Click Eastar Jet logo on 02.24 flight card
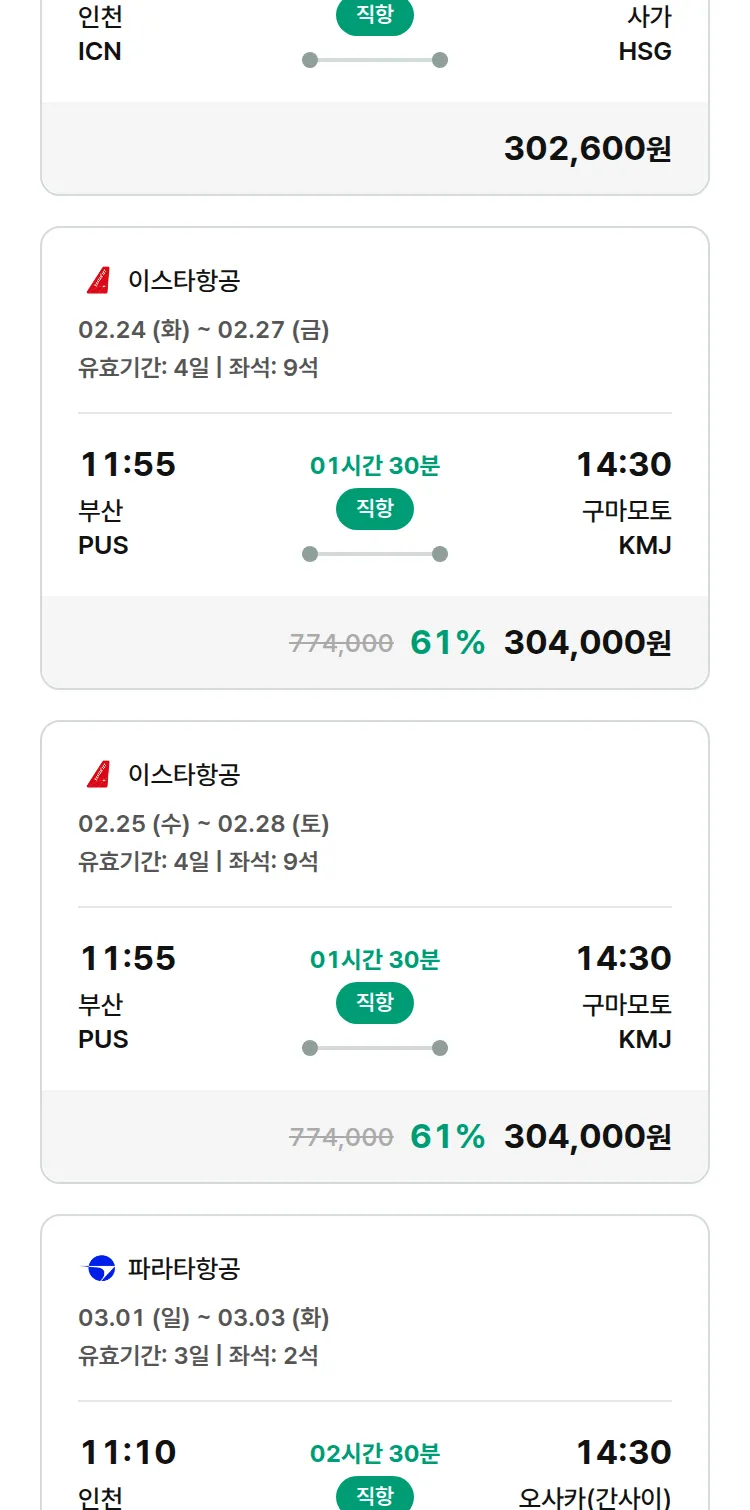 98,281
